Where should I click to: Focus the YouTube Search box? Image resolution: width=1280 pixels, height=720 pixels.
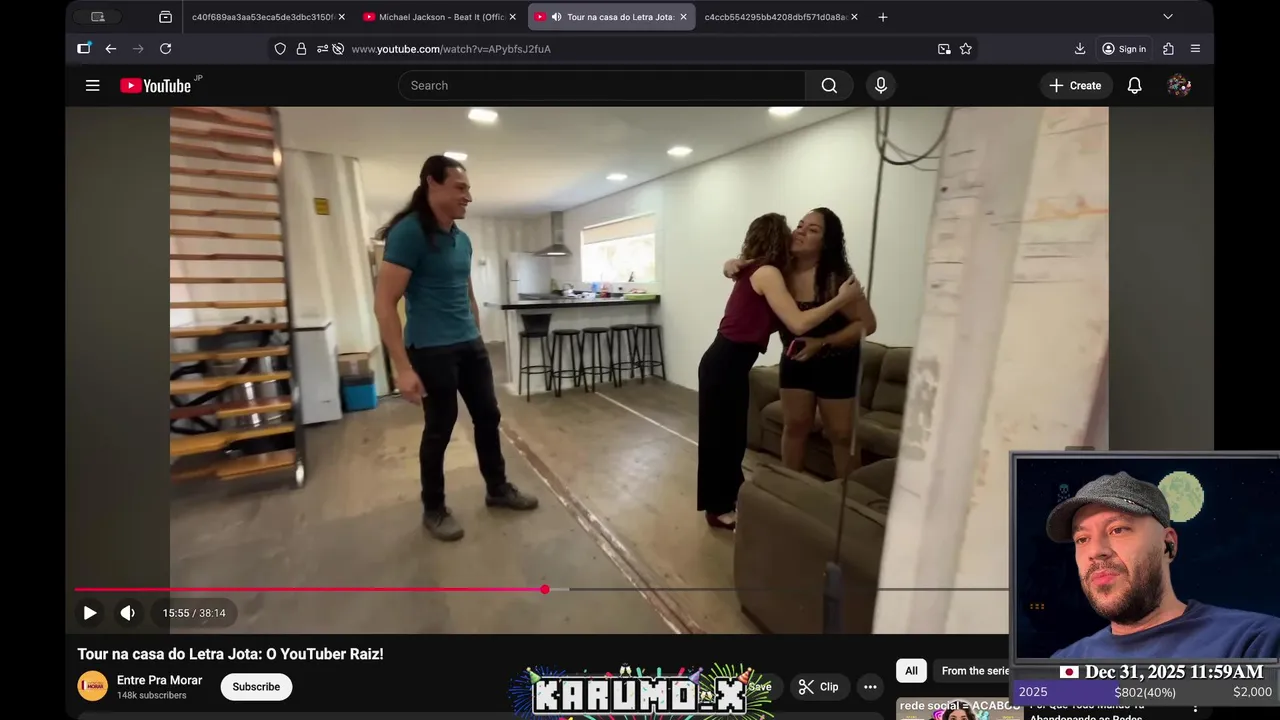602,86
